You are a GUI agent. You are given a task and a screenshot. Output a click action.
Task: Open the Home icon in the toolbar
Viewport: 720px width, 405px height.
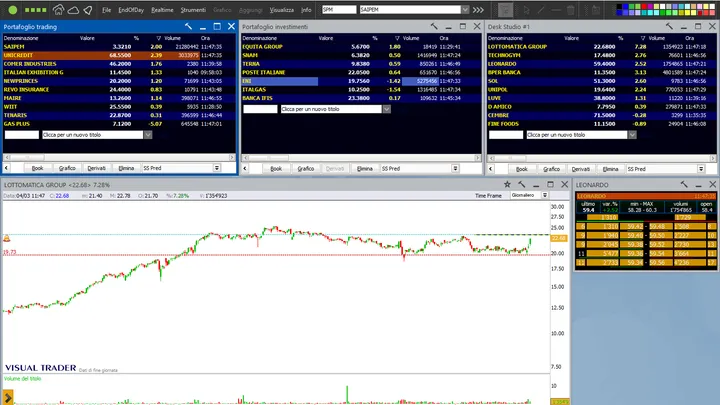click(58, 10)
